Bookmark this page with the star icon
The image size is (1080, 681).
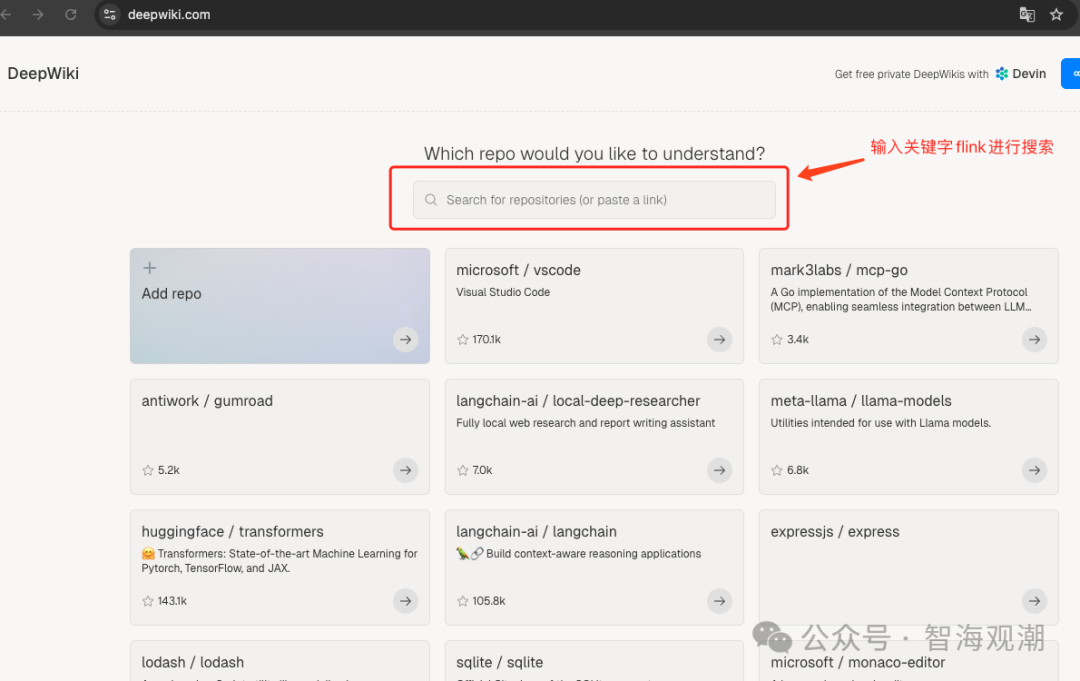(1057, 14)
